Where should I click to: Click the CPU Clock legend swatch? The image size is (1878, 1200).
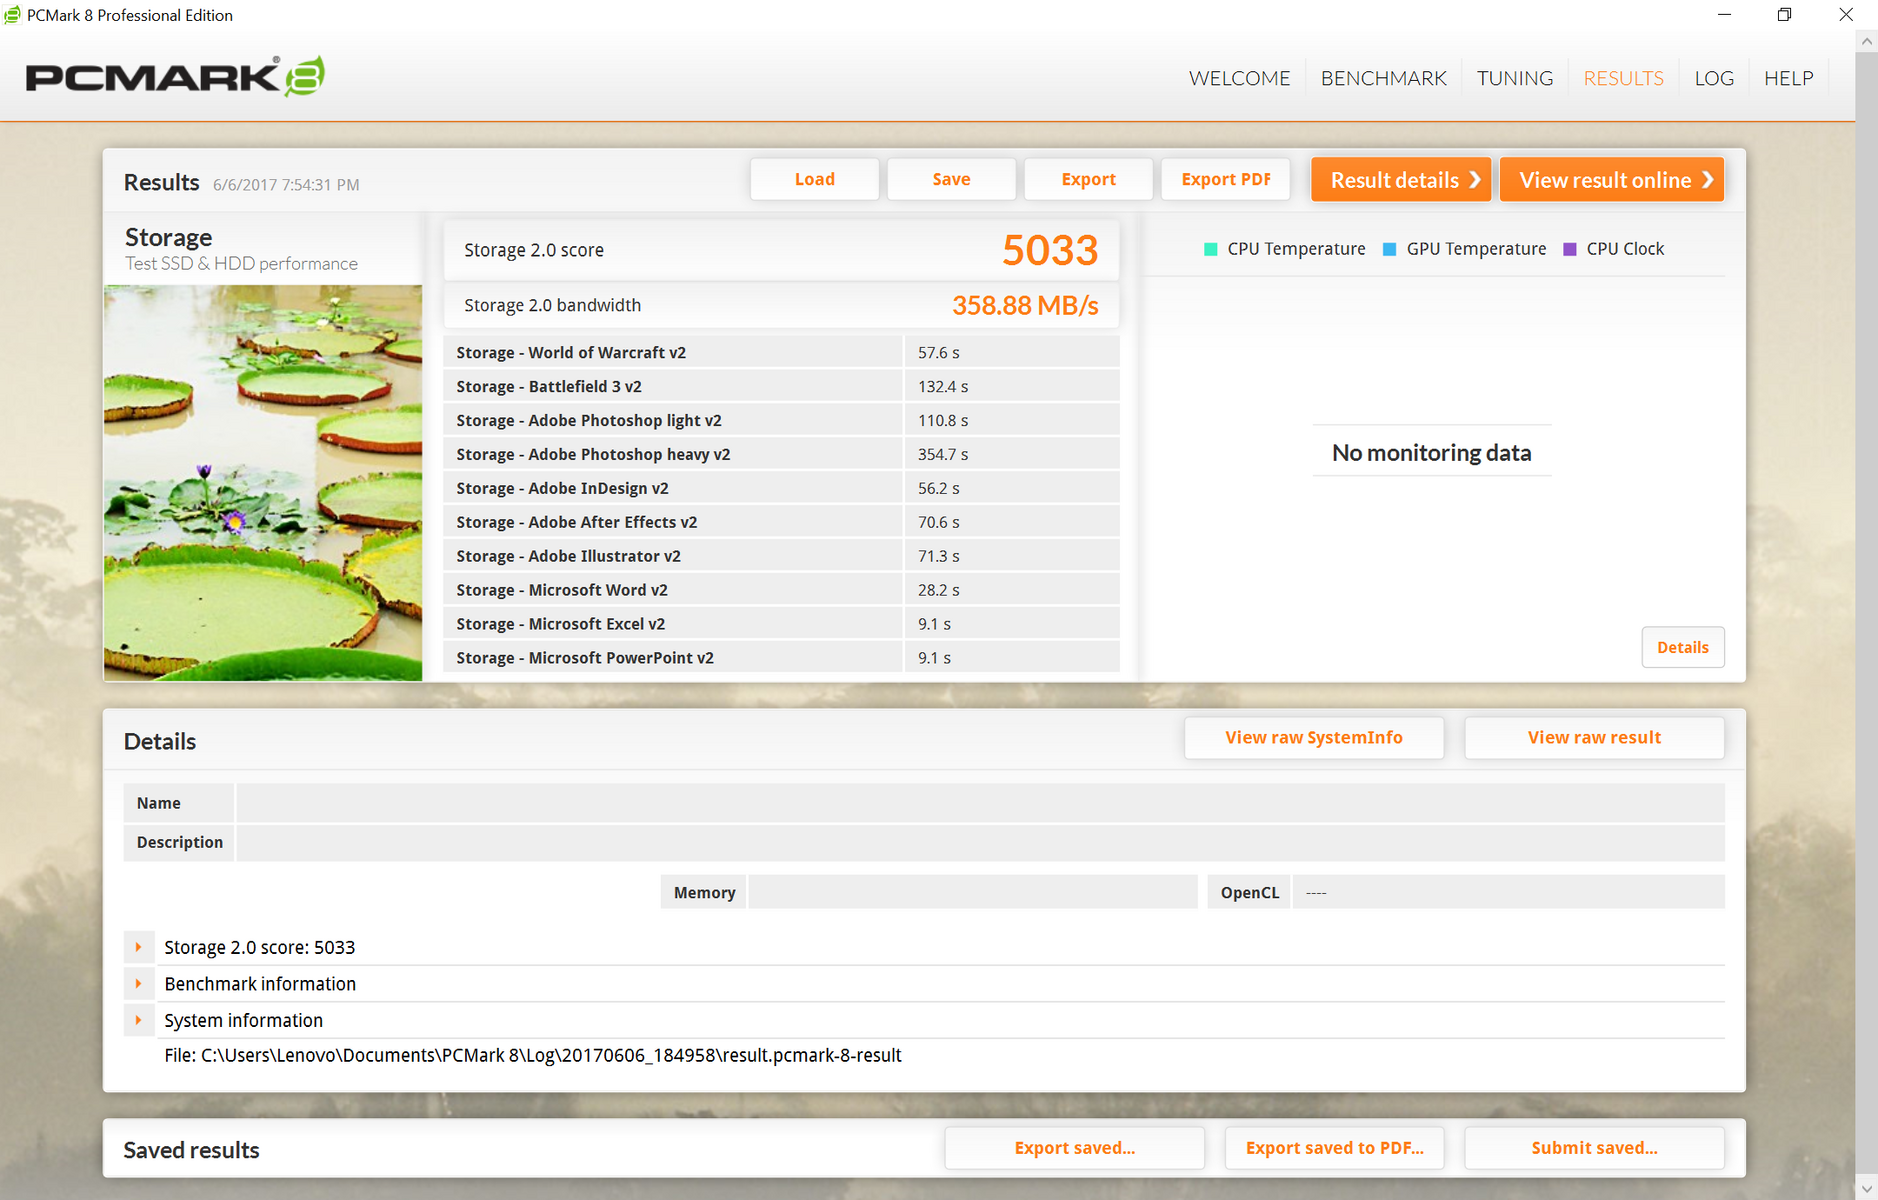coord(1569,249)
